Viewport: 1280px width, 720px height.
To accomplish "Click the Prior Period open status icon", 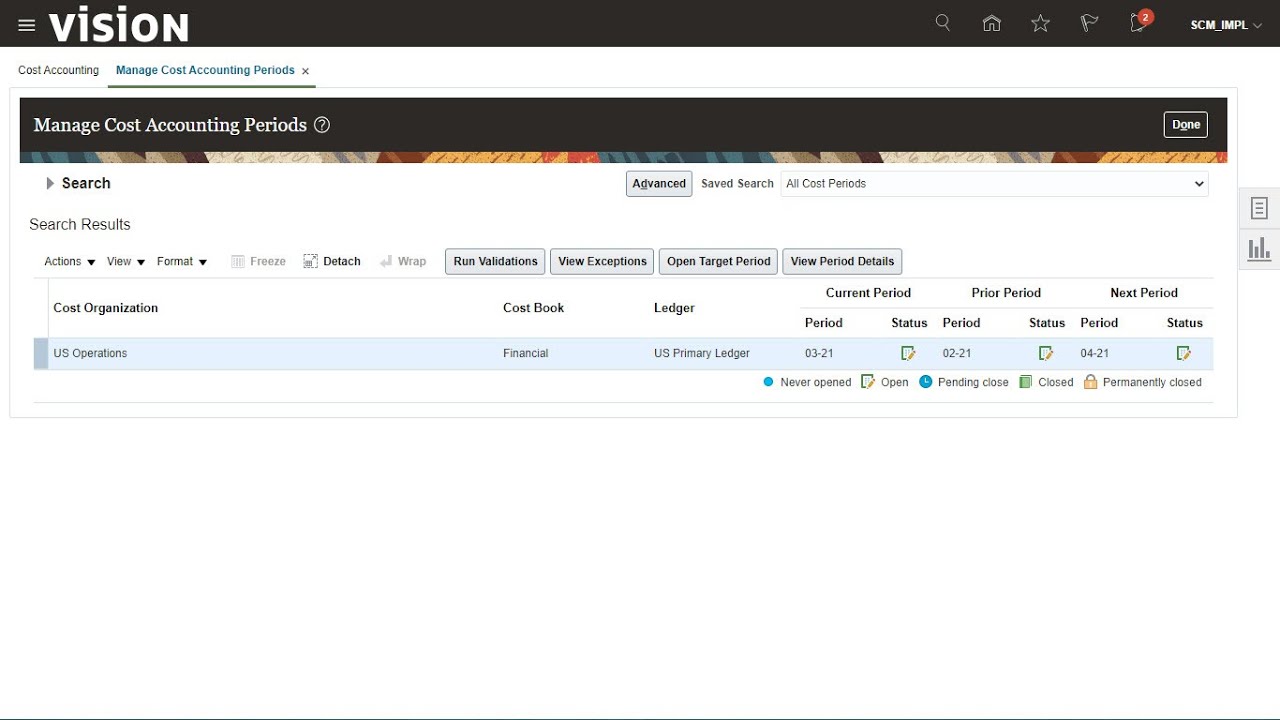I will (x=1046, y=353).
